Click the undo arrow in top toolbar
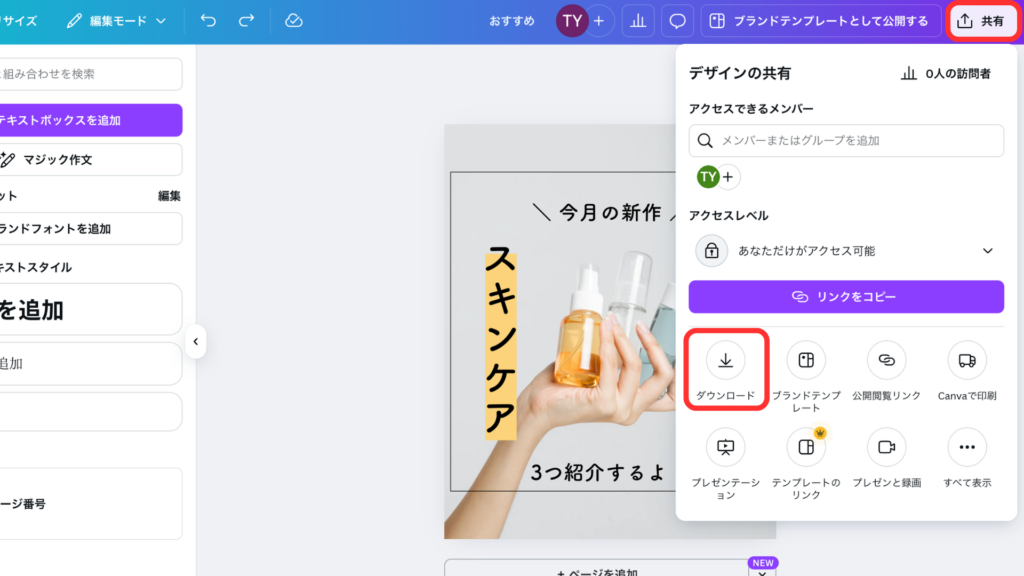This screenshot has height=576, width=1024. point(208,21)
